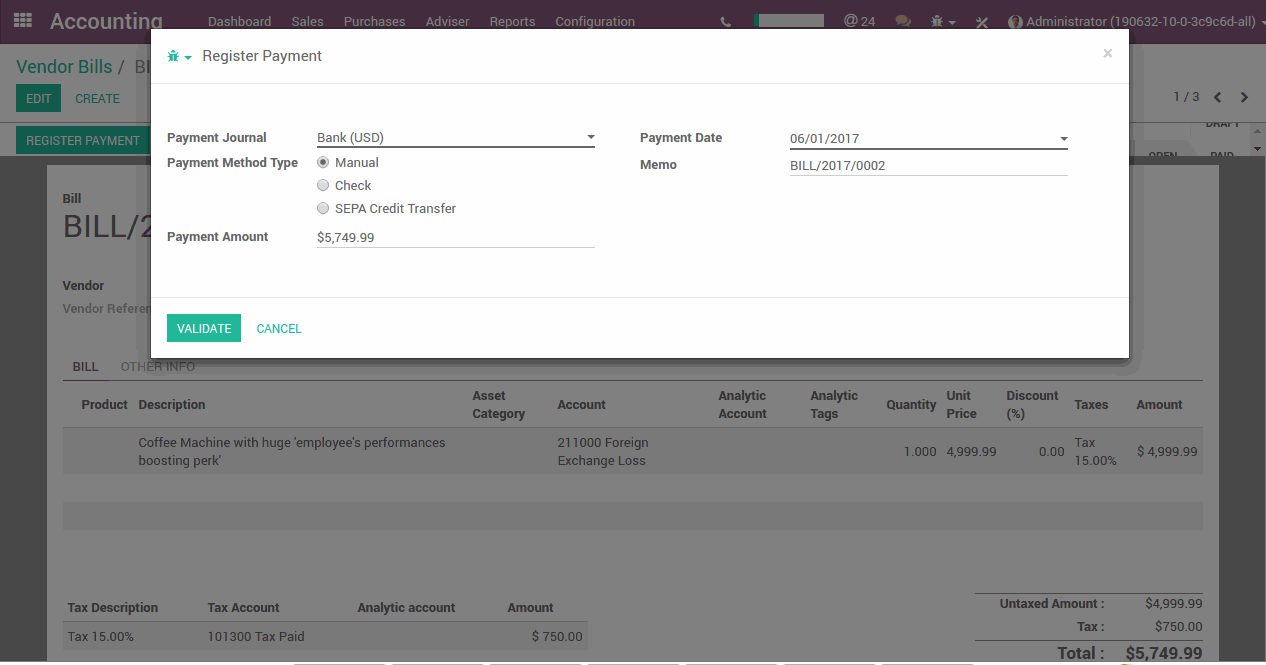Choose SEPA Credit Transfer payment method

click(x=323, y=209)
